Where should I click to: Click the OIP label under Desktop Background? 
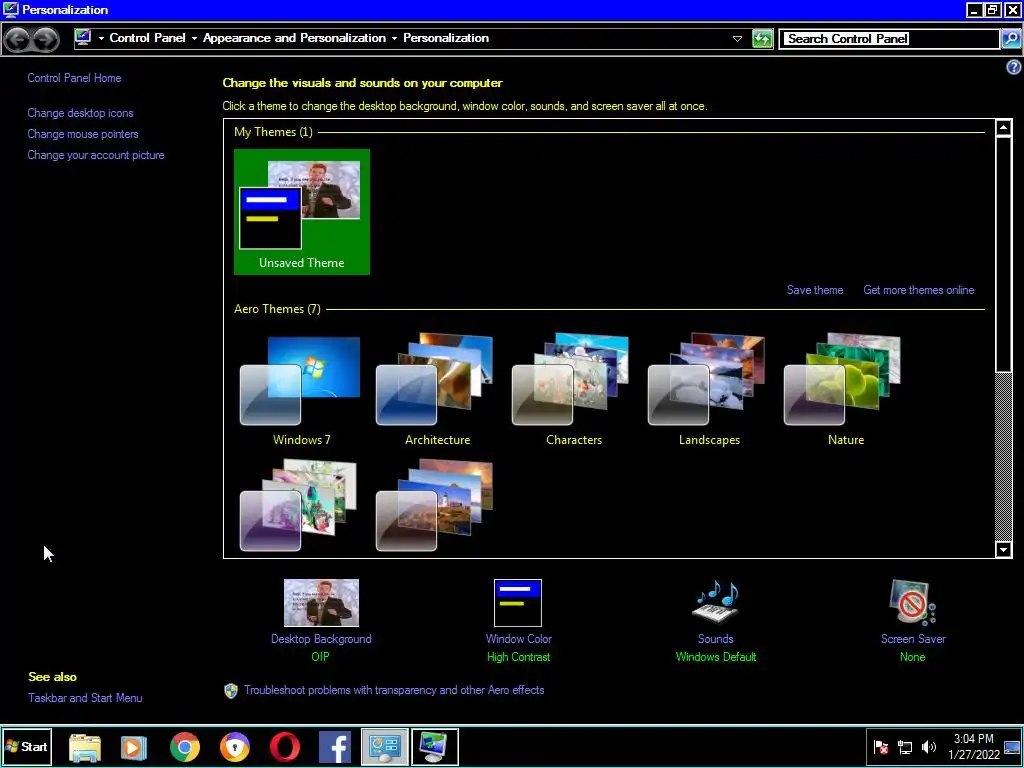coord(321,657)
